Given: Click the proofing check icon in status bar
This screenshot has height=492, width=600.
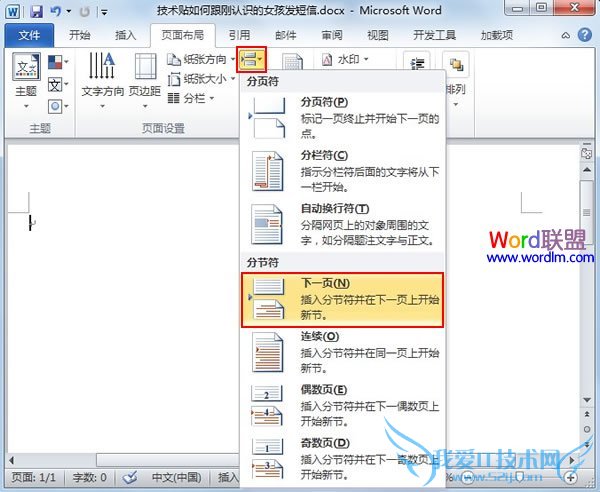Looking at the screenshot, I should click(x=130, y=477).
